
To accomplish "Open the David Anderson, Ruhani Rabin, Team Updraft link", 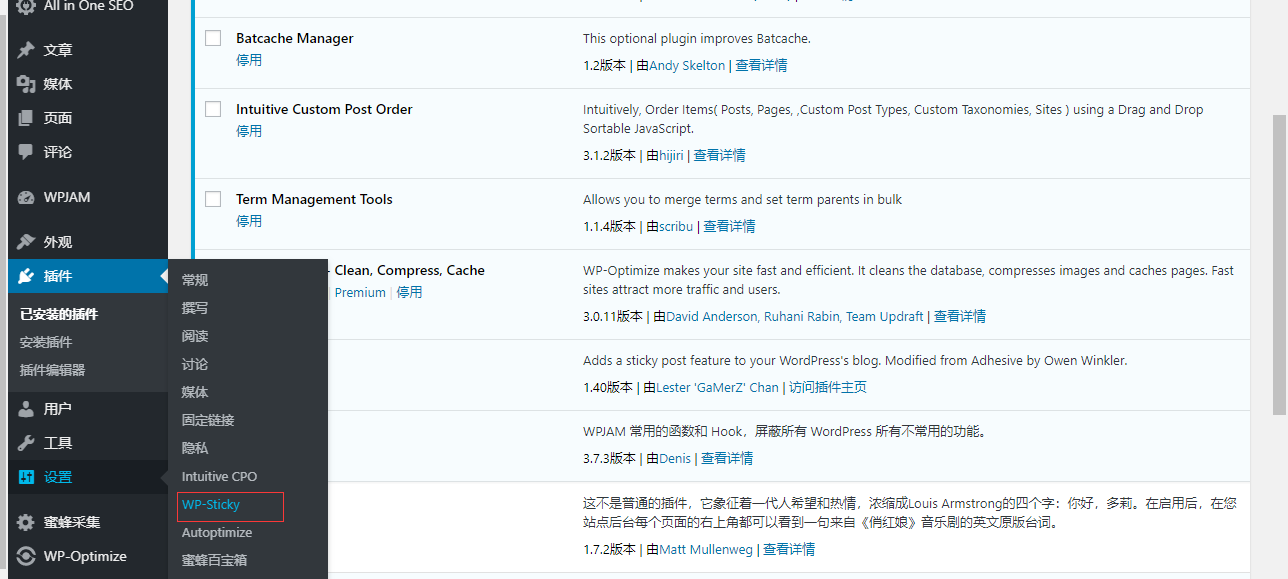I will [795, 316].
